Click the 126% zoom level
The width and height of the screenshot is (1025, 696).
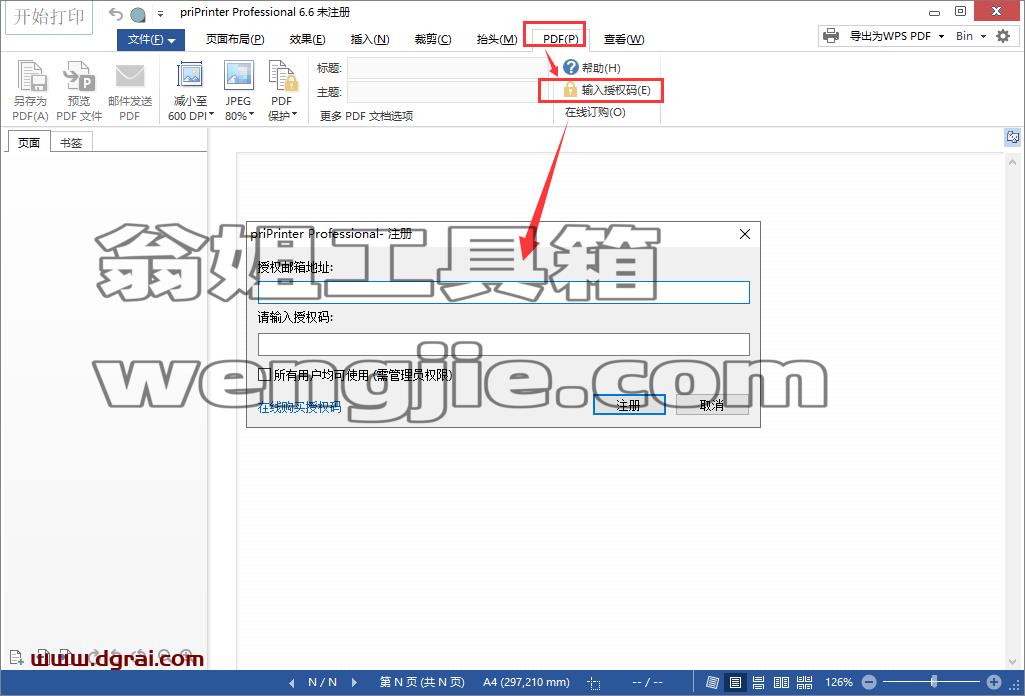839,682
